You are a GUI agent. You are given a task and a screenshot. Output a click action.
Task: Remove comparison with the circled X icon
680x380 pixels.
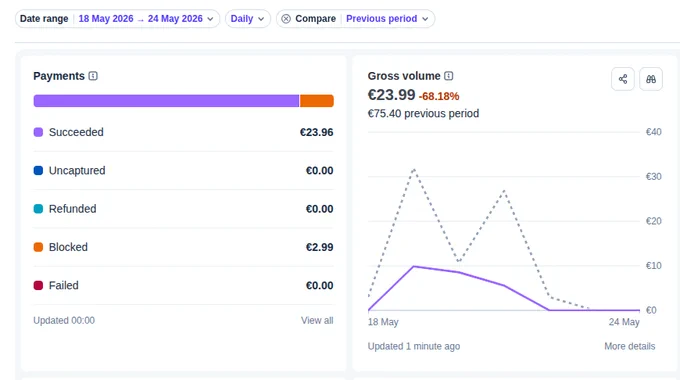point(286,19)
